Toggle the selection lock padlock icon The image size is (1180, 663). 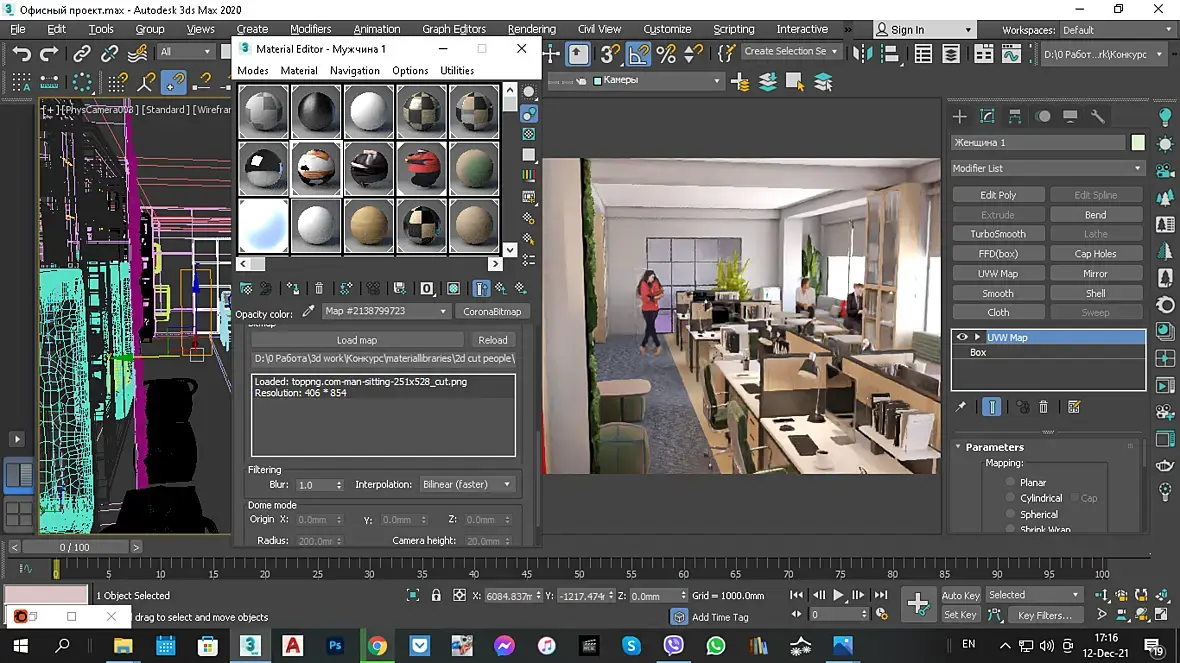(x=436, y=595)
